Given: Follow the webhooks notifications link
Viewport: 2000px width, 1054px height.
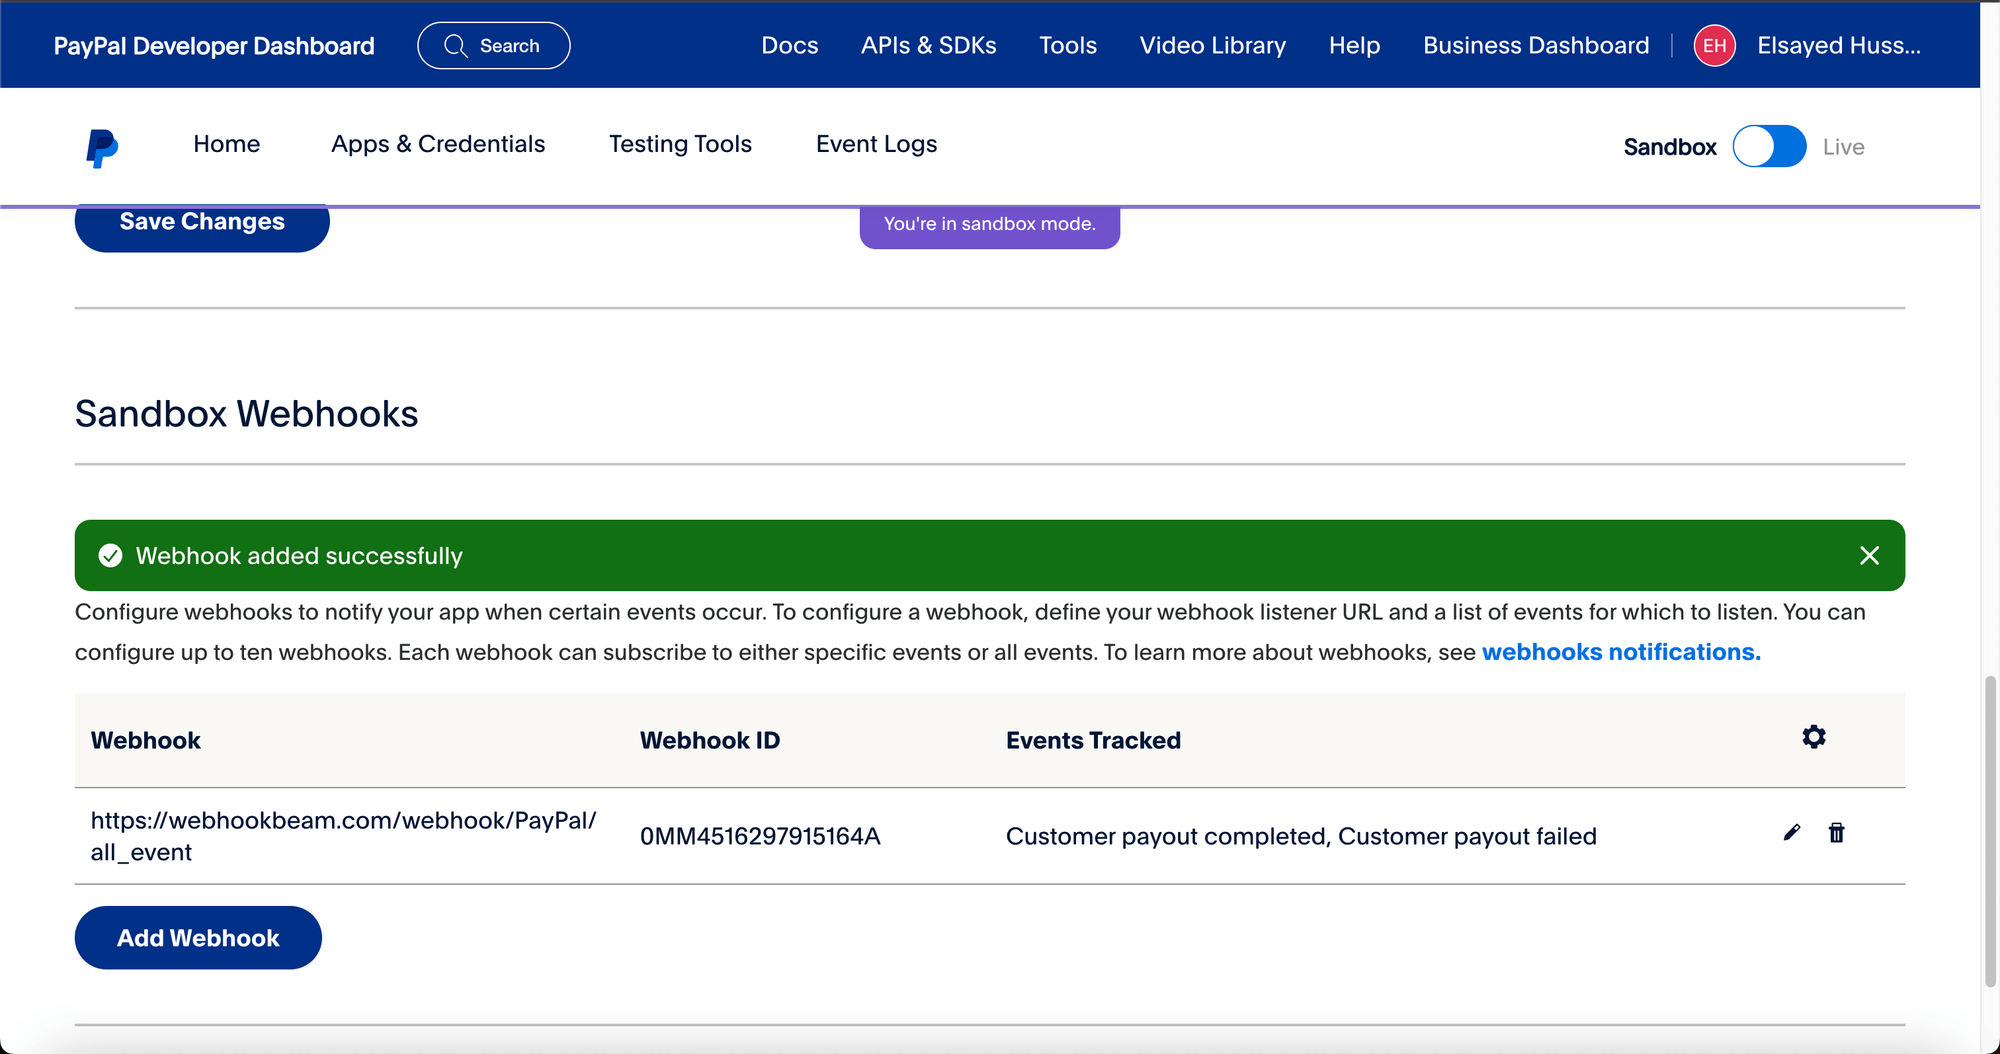Looking at the screenshot, I should click(x=1620, y=652).
